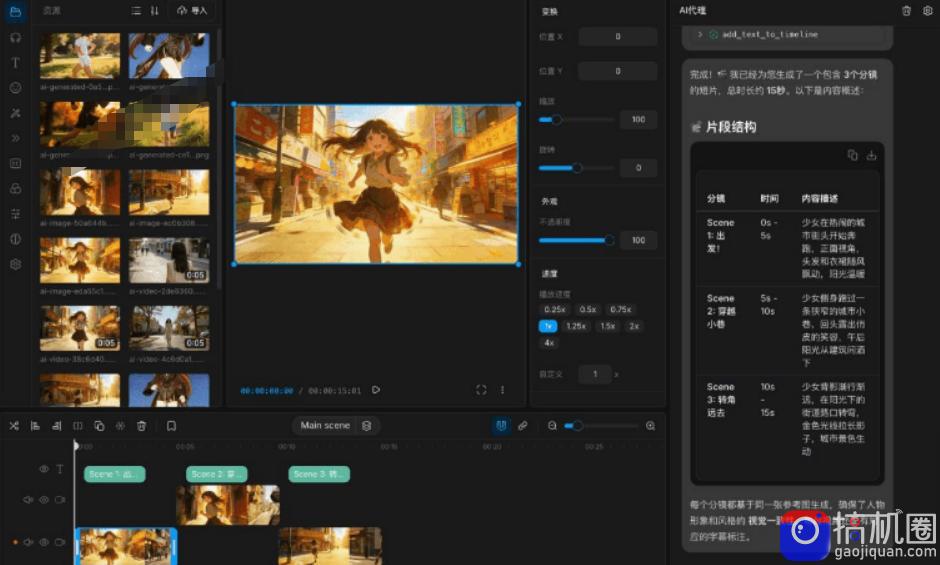Screen dimensions: 940x565
Task: Hide the bottom video track
Action: coord(44,542)
